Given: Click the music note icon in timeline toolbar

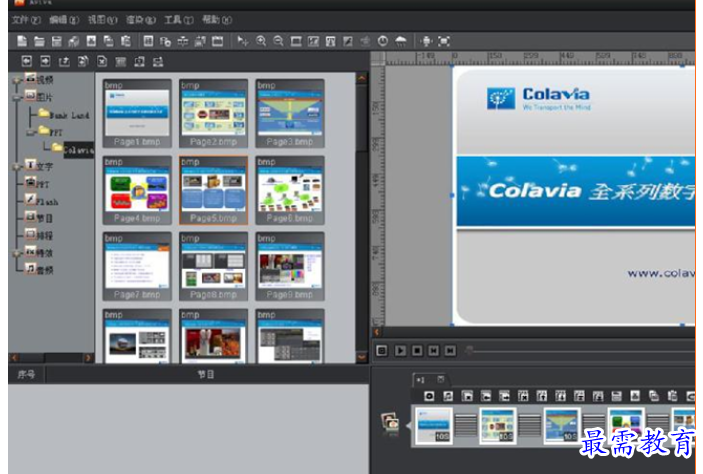Looking at the screenshot, I should pos(448,396).
